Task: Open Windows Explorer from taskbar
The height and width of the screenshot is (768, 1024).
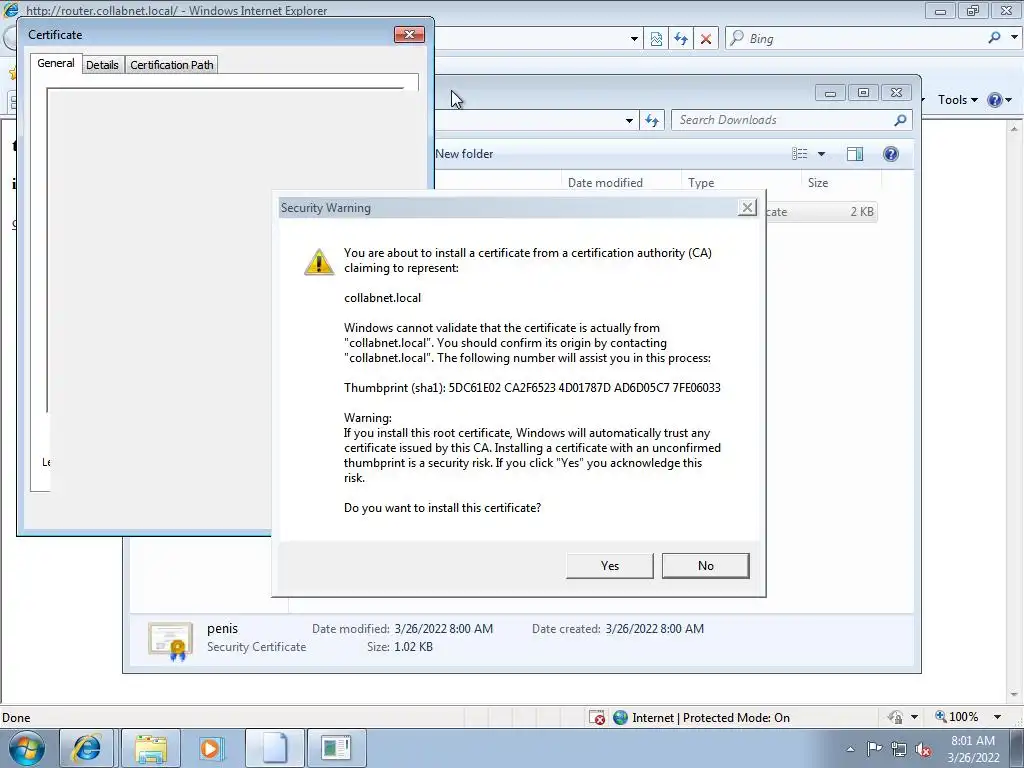Action: [151, 748]
